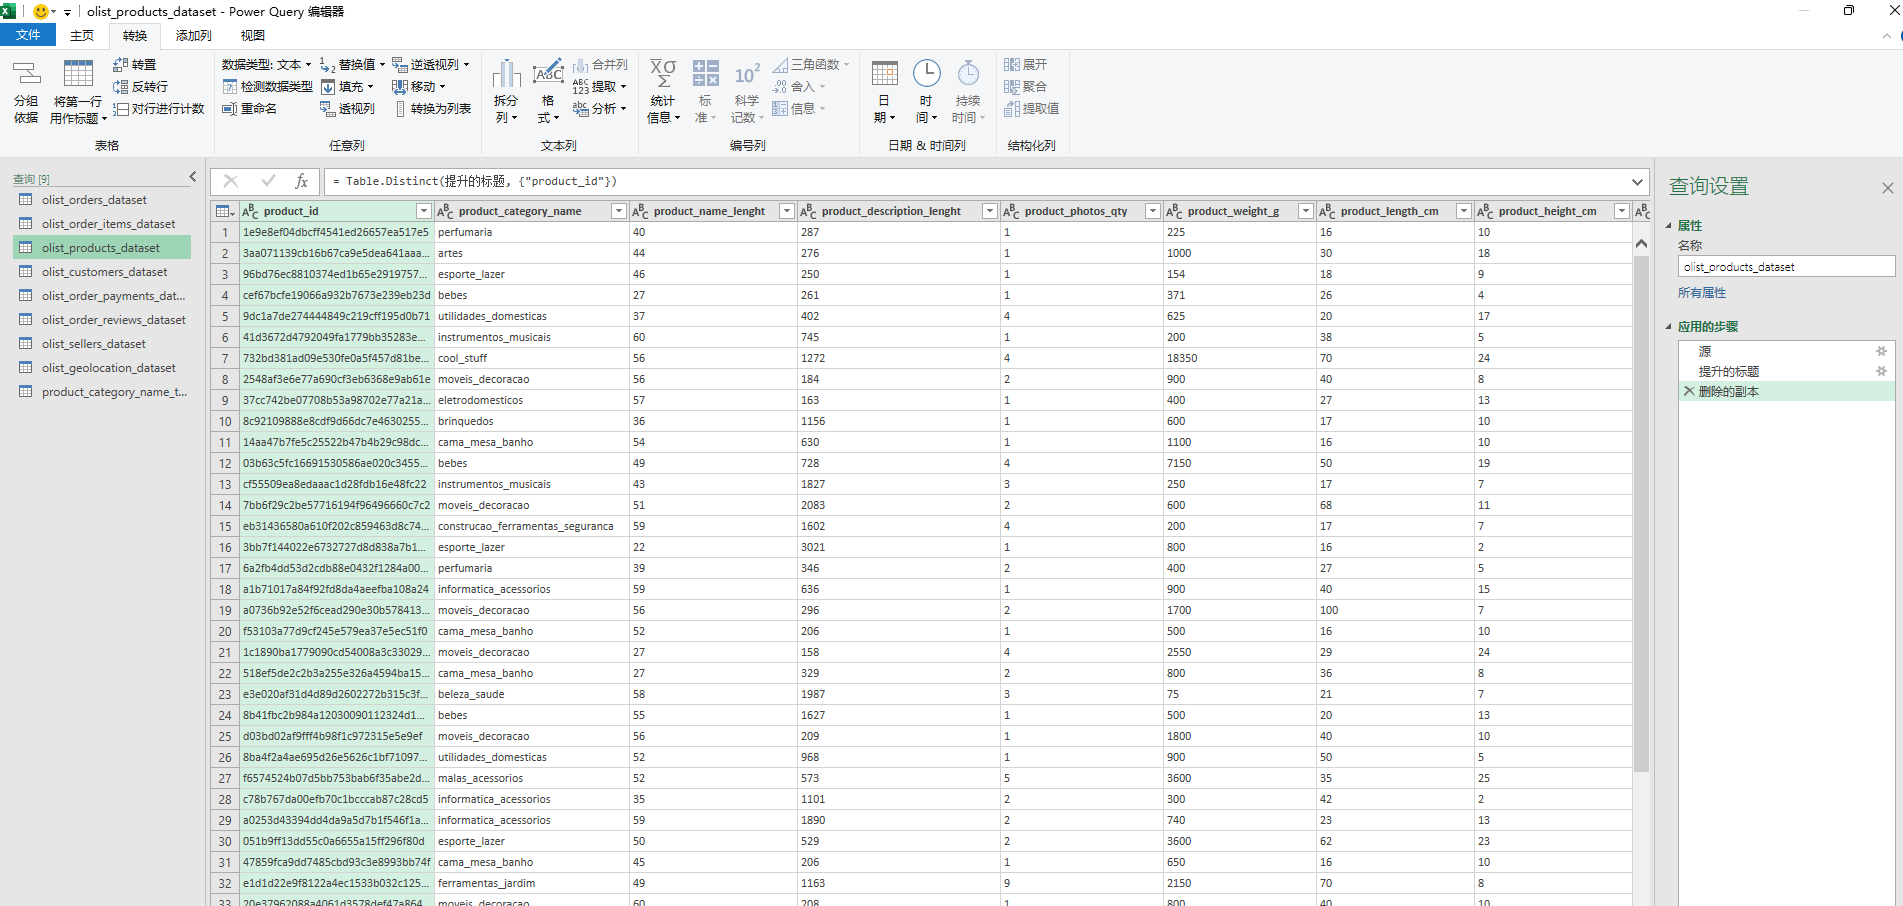Click the gear icon for 源 step
This screenshot has width=1903, height=906.
(1881, 351)
